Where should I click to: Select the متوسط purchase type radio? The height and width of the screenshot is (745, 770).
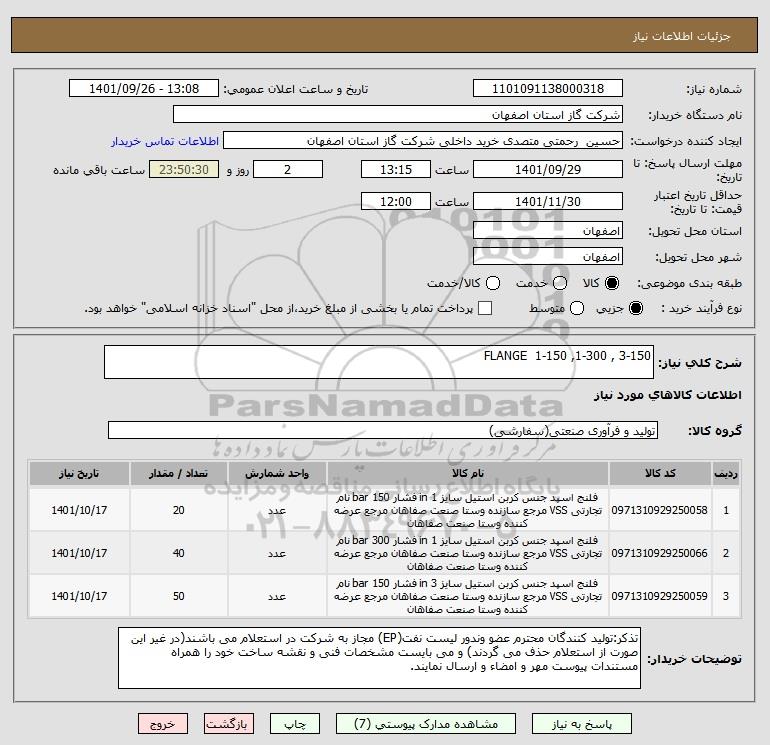(x=577, y=308)
